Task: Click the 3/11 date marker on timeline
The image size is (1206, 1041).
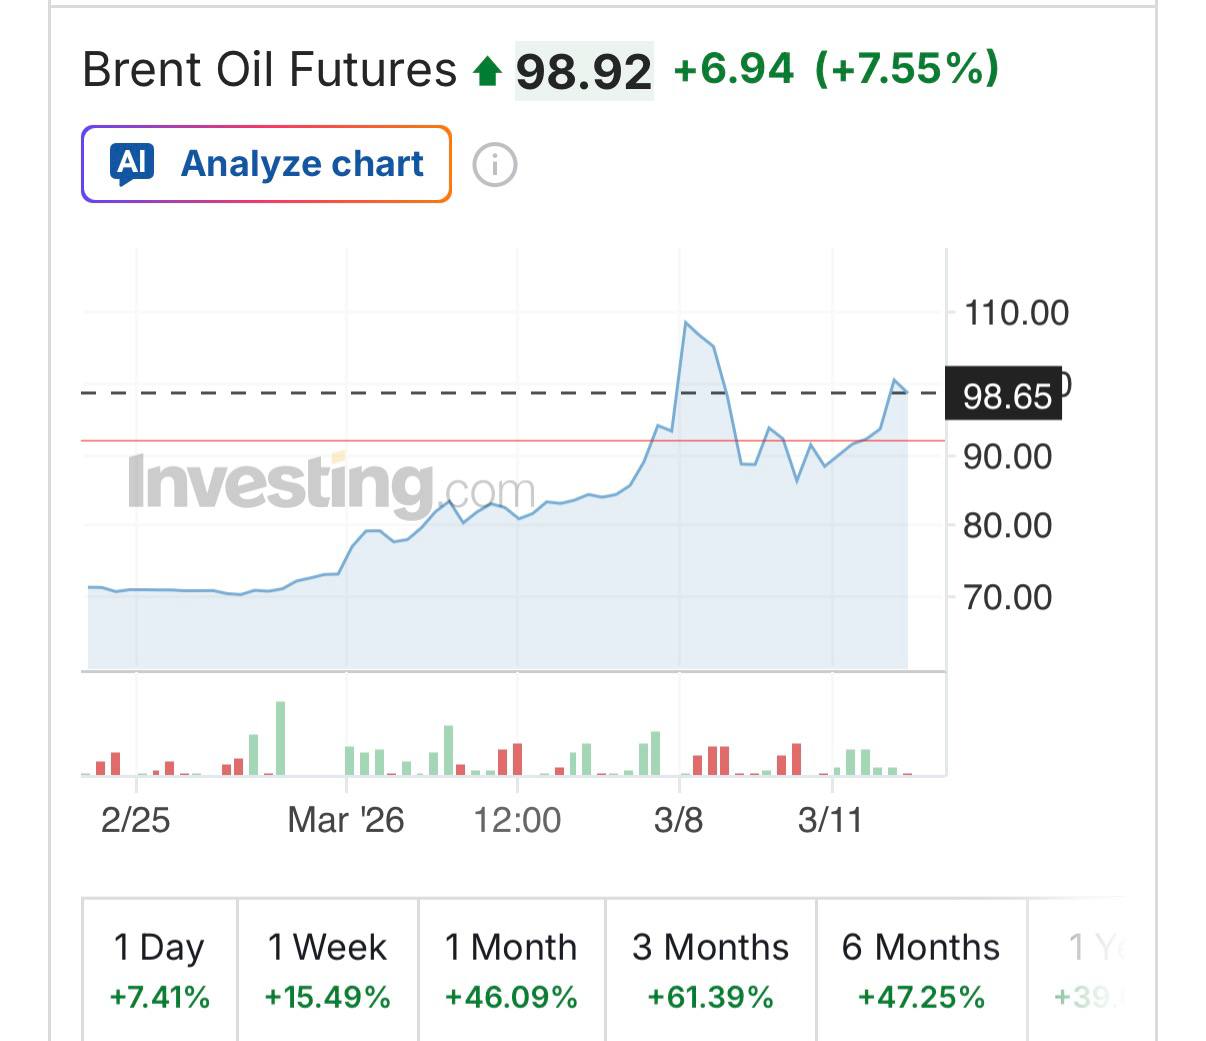Action: pyautogui.click(x=830, y=820)
